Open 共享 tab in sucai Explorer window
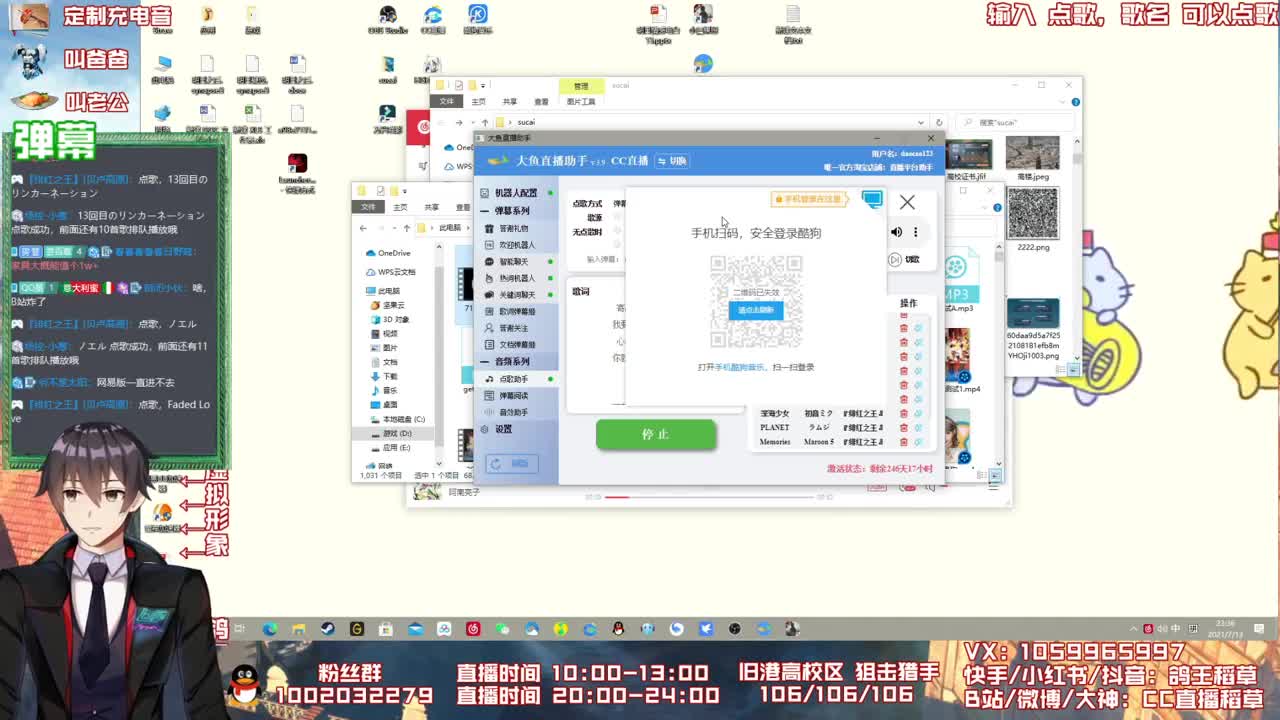This screenshot has height=720, width=1280. tap(510, 101)
